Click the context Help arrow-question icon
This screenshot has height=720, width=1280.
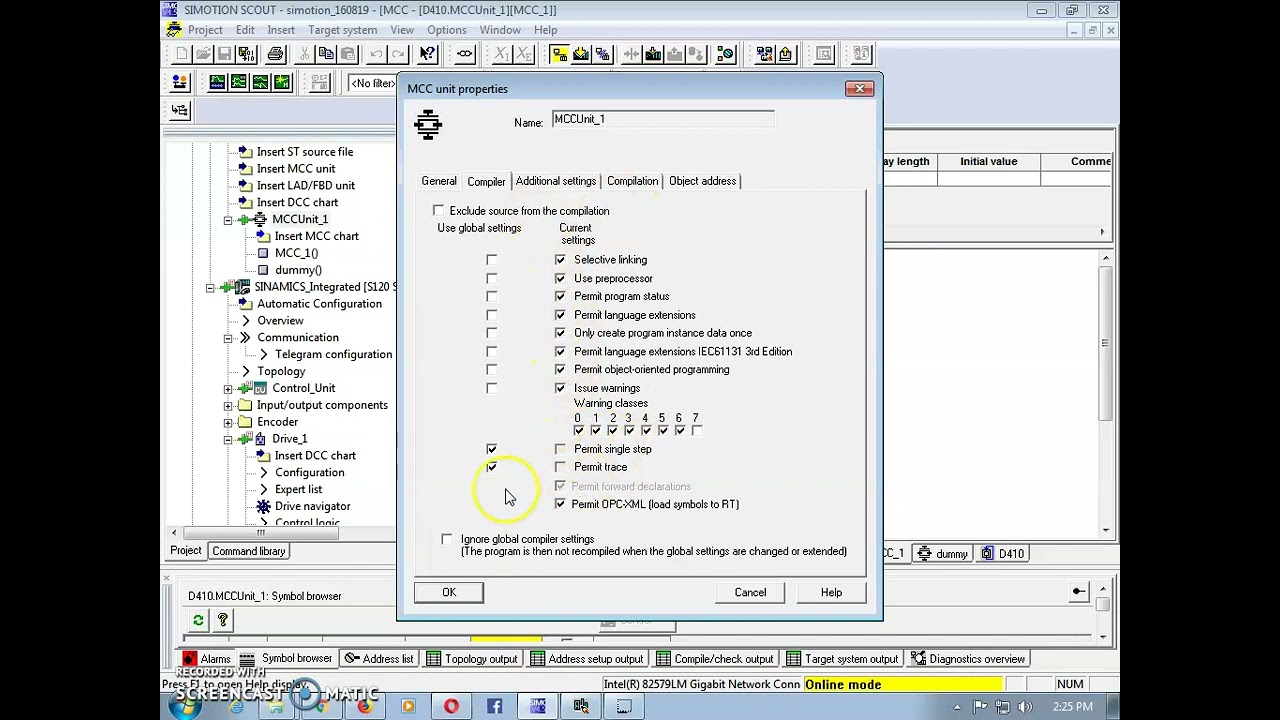428,54
